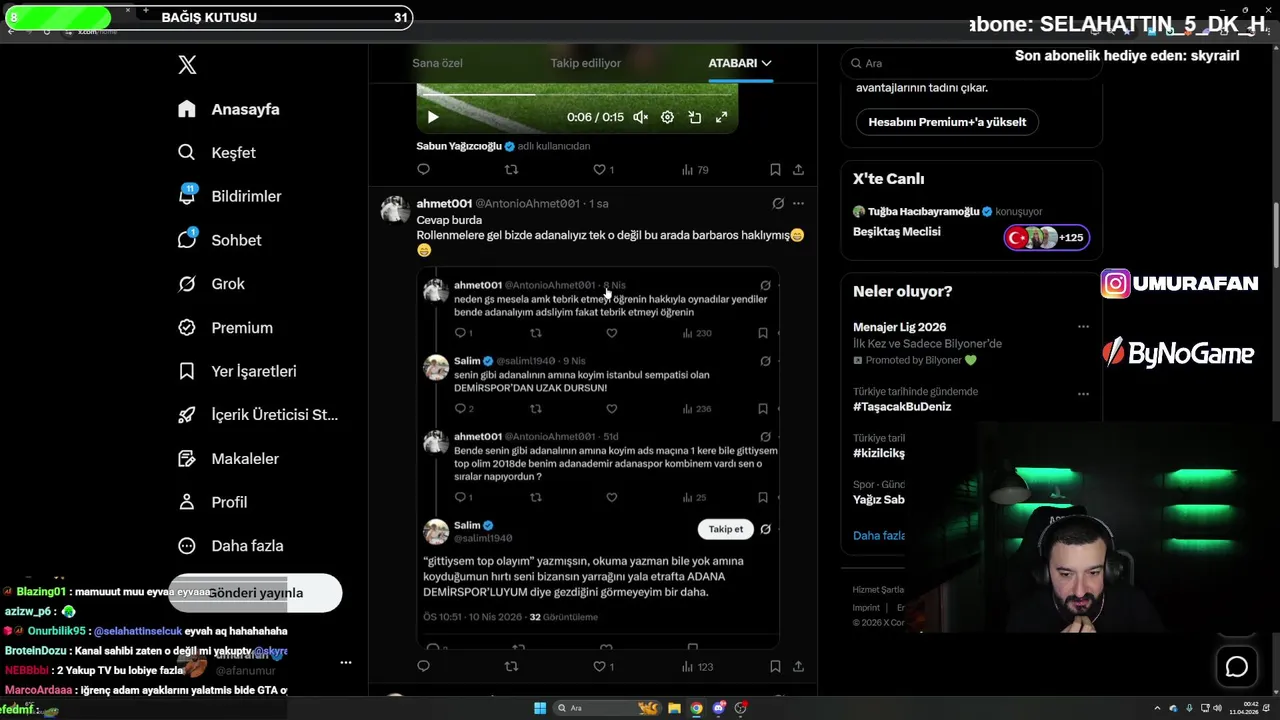Image resolution: width=1280 pixels, height=720 pixels.
Task: Open more options on ahmet001 post
Action: click(798, 203)
